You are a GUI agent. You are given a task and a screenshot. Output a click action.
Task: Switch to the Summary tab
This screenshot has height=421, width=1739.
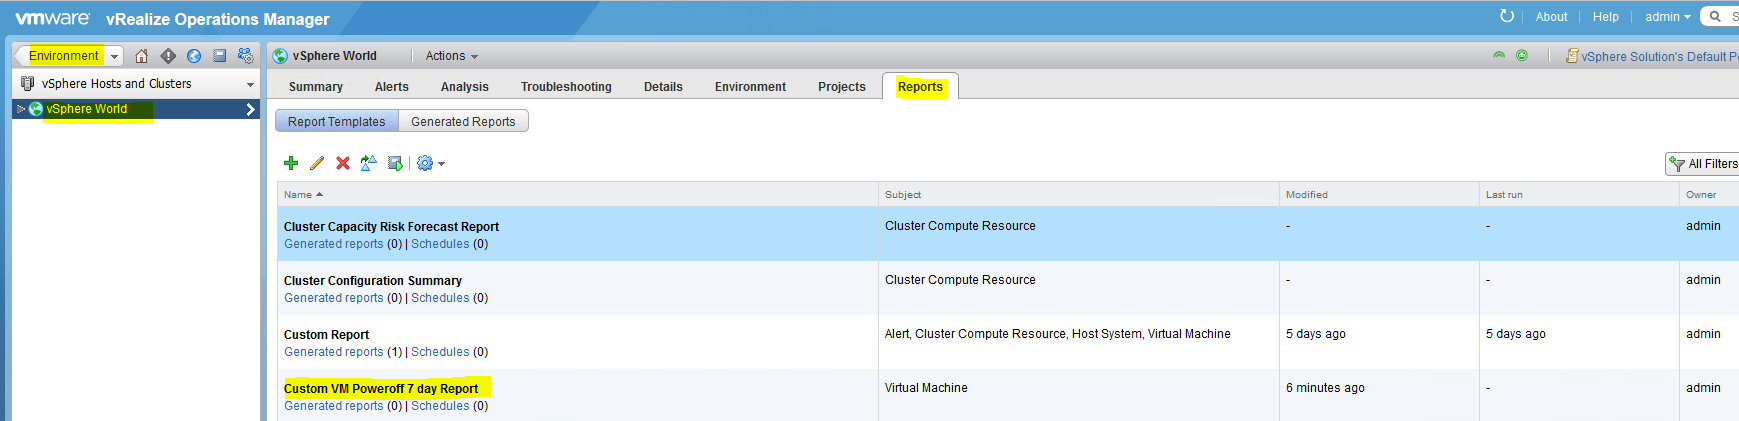(316, 87)
